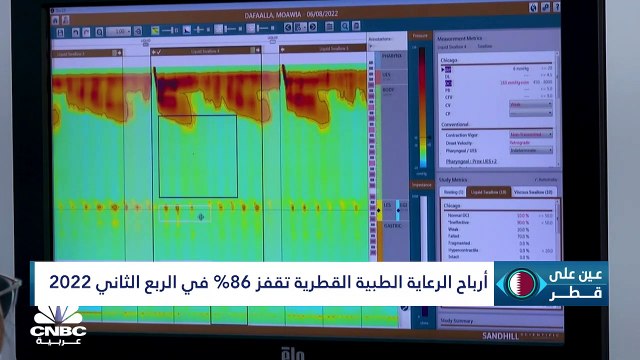The height and width of the screenshot is (360, 640).
Task: Click the left arrow on the Liquid Swallow 4 header
Action: pyautogui.click(x=154, y=52)
